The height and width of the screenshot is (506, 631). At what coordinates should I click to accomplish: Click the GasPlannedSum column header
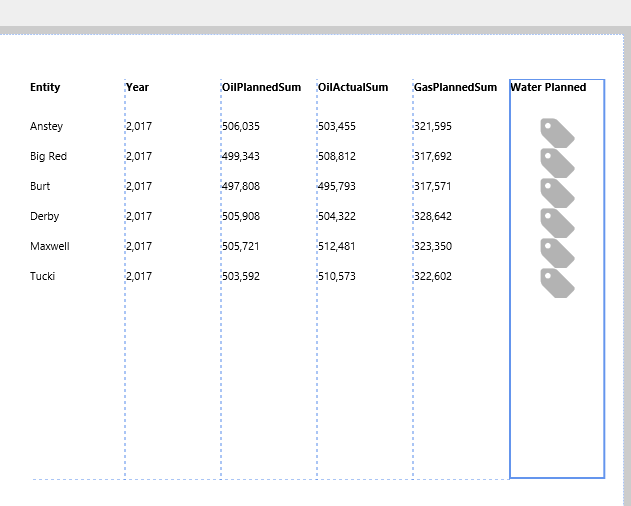[455, 87]
